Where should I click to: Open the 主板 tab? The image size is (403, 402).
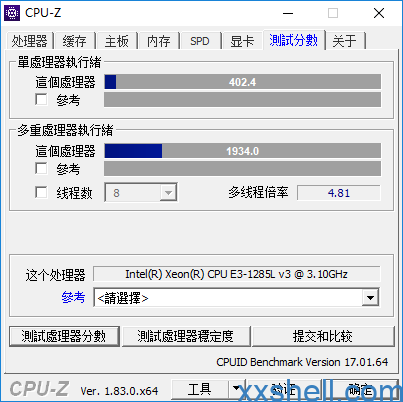[x=117, y=41]
